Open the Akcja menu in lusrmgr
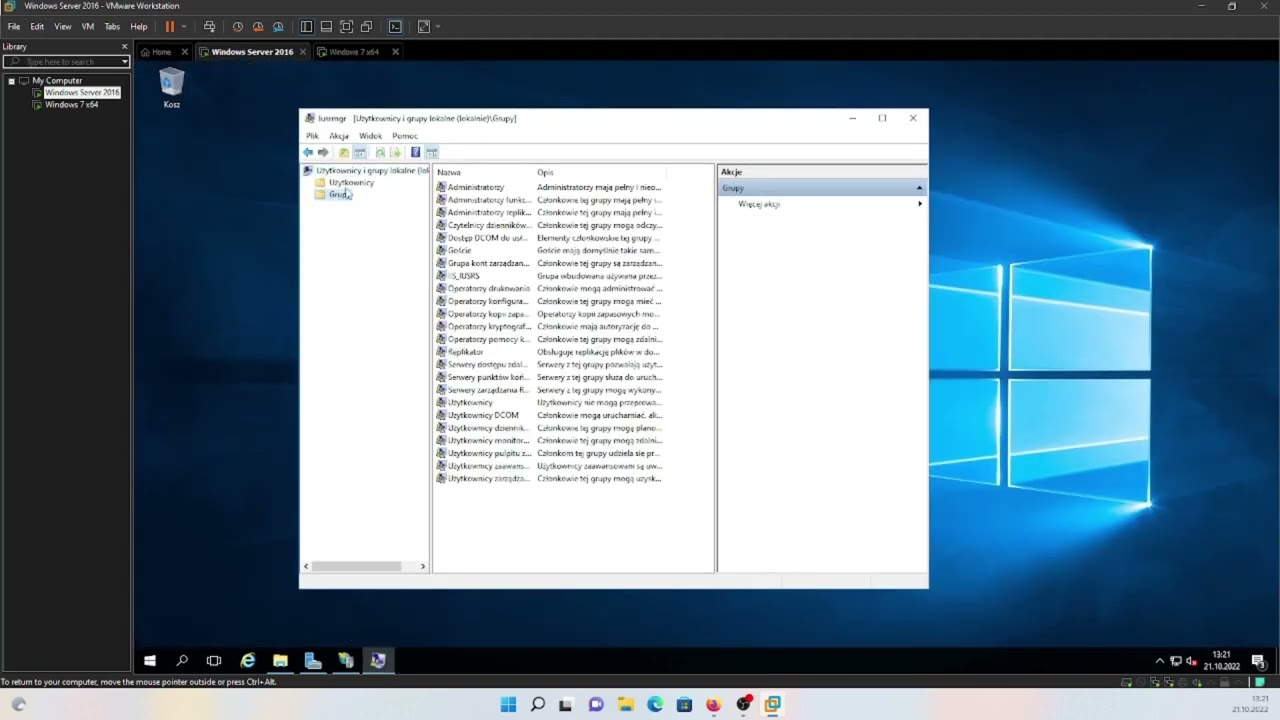Viewport: 1280px width, 720px height. click(x=339, y=136)
